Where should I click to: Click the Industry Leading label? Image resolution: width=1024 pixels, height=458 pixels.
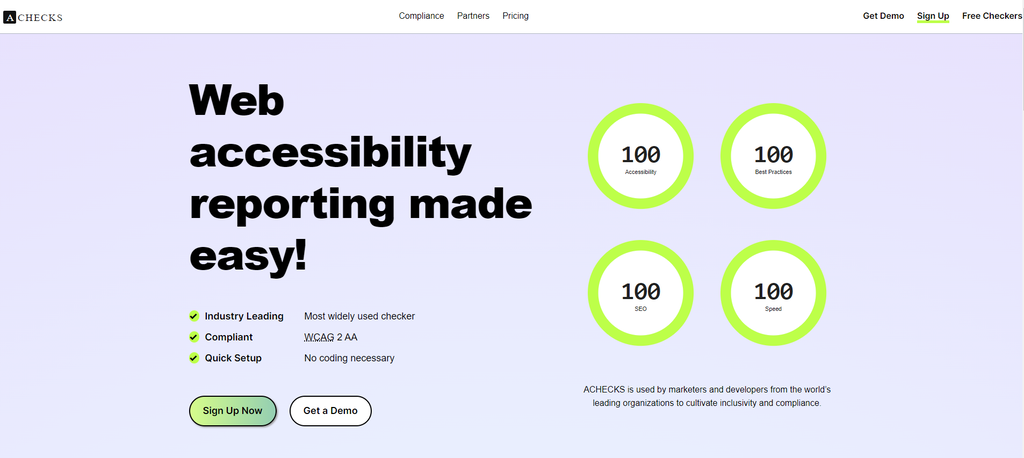click(244, 316)
